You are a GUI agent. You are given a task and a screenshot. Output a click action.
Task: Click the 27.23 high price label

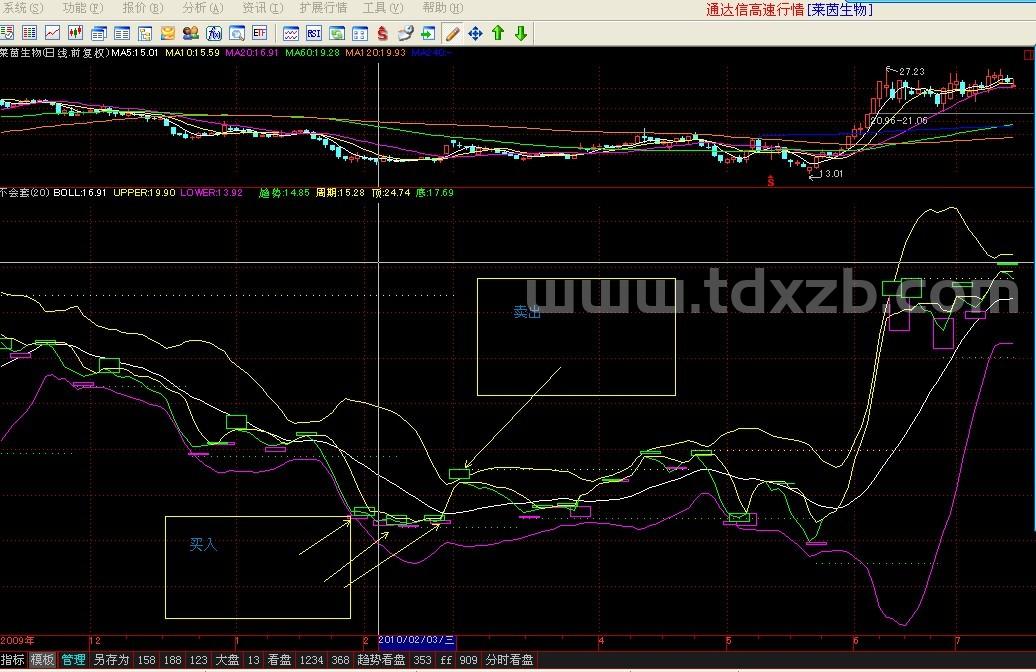coord(912,71)
